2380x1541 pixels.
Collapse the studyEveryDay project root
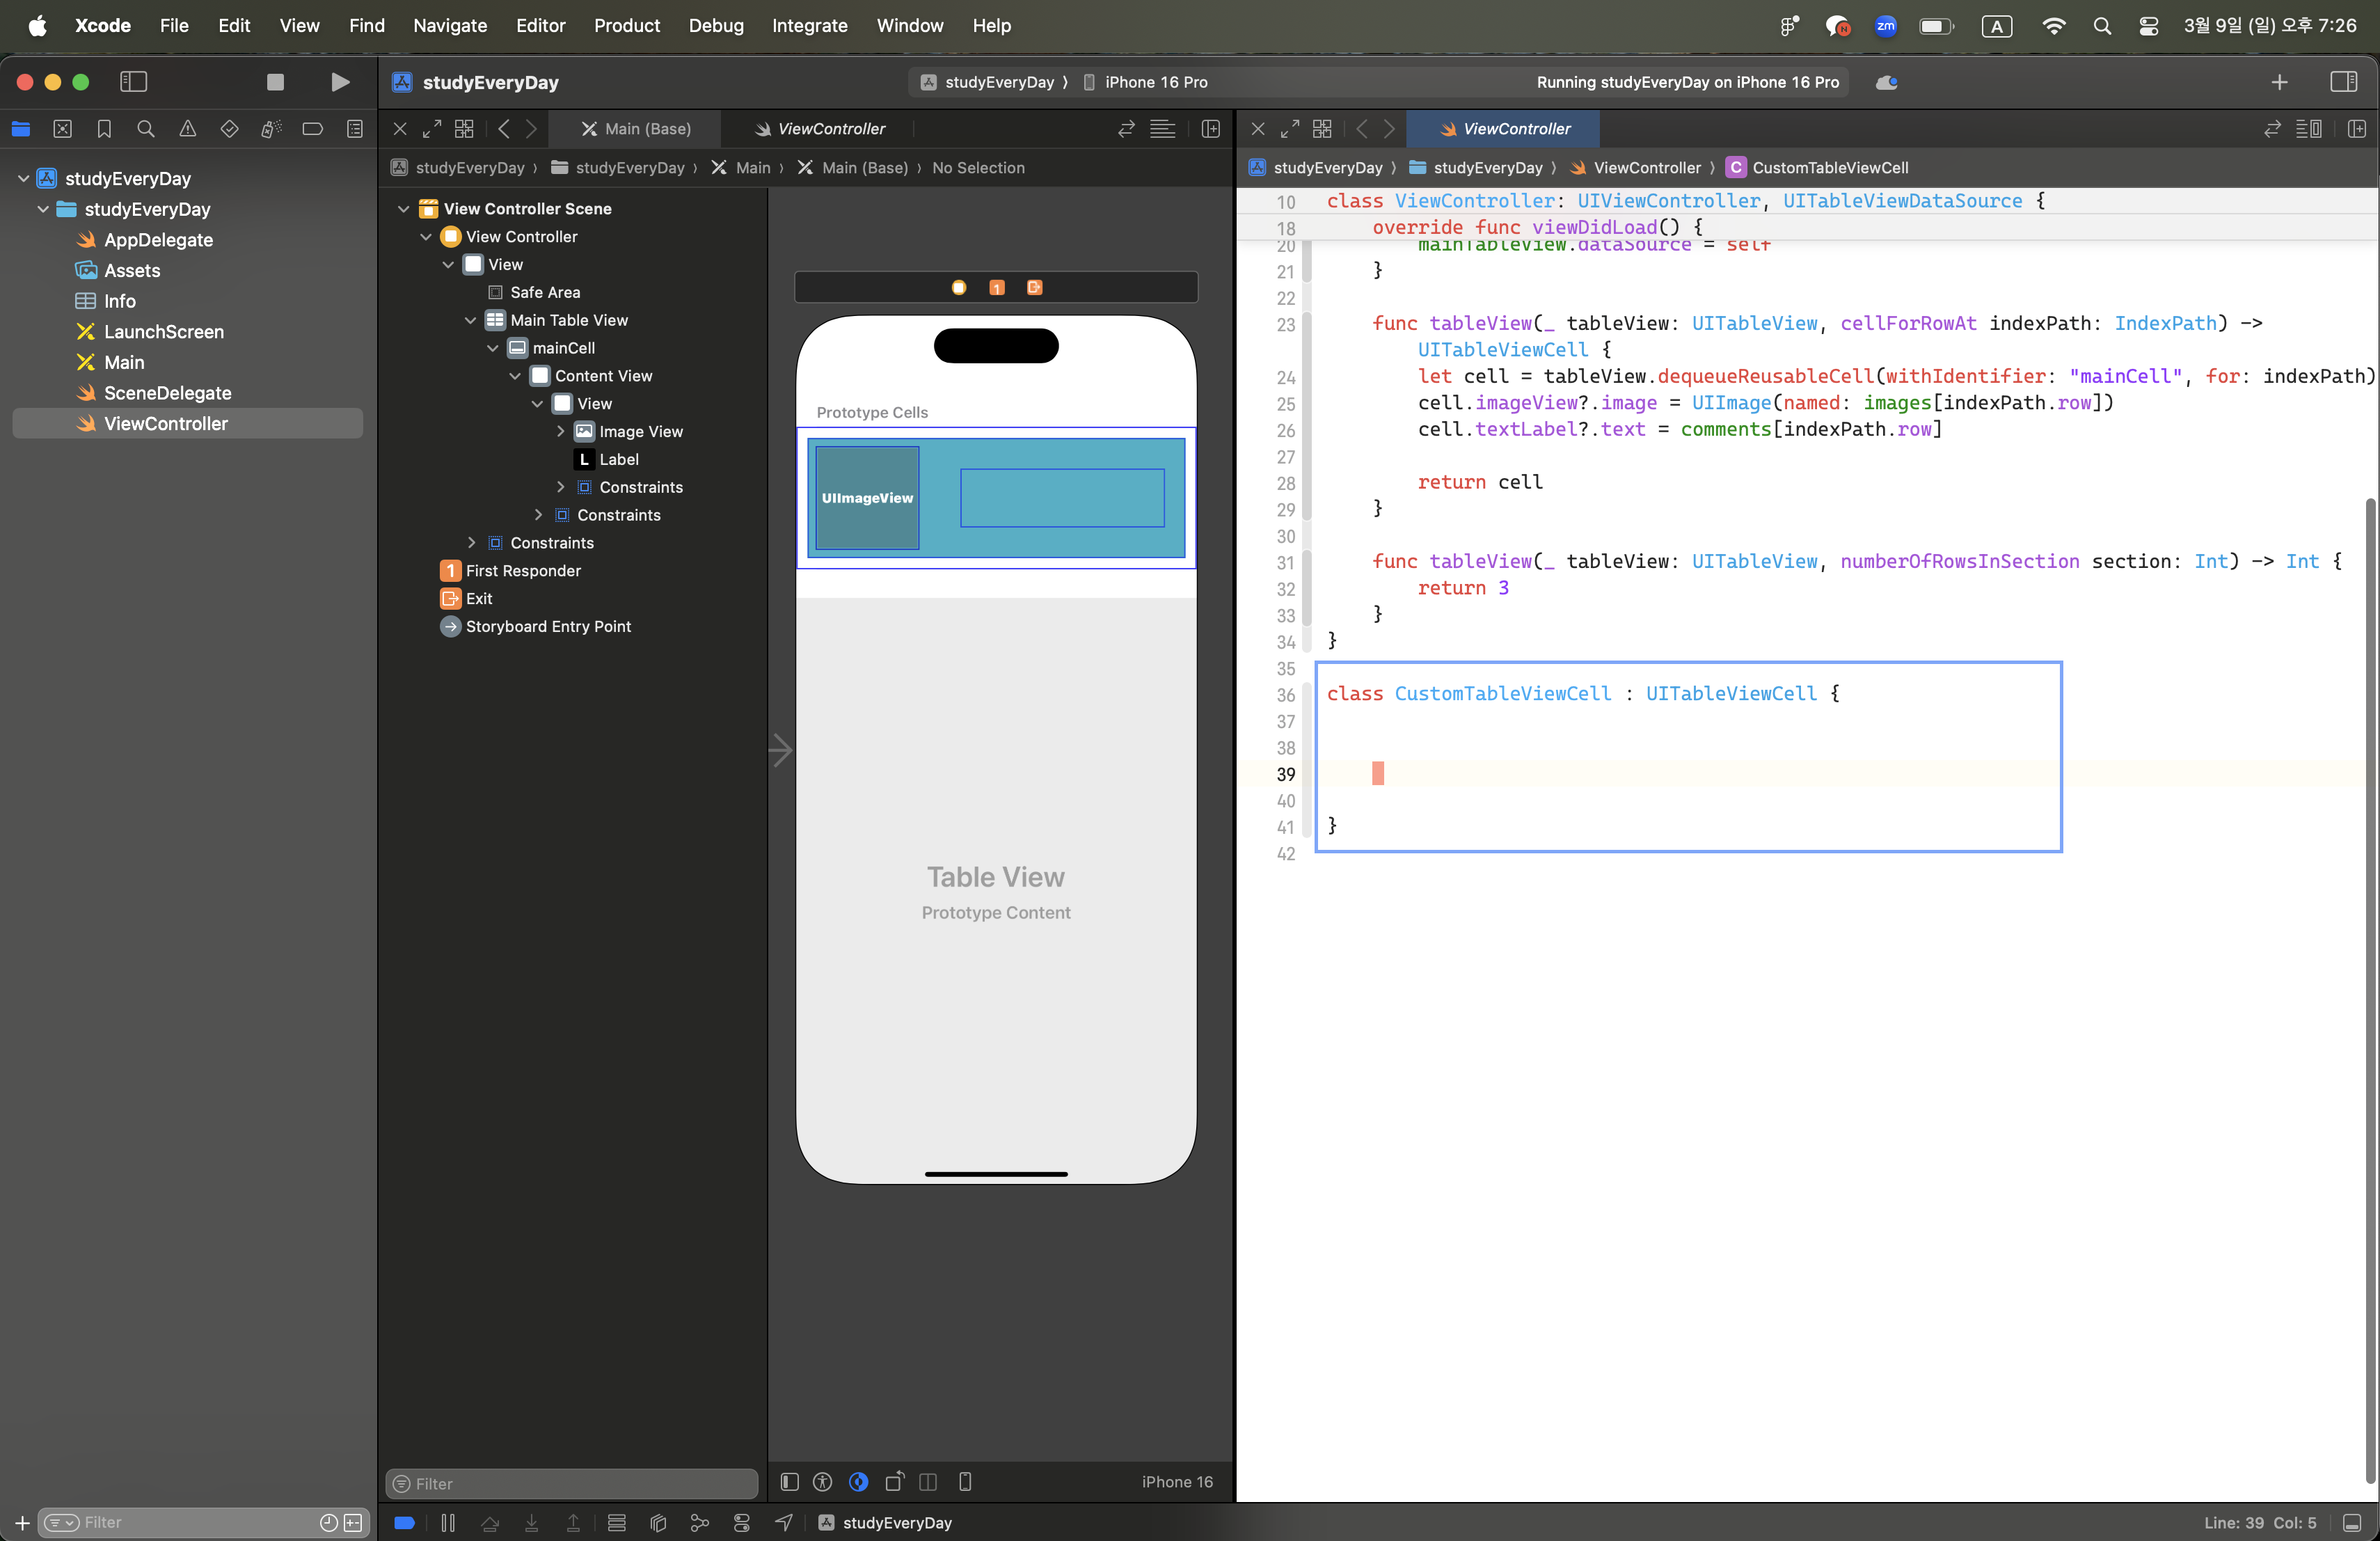tap(23, 178)
